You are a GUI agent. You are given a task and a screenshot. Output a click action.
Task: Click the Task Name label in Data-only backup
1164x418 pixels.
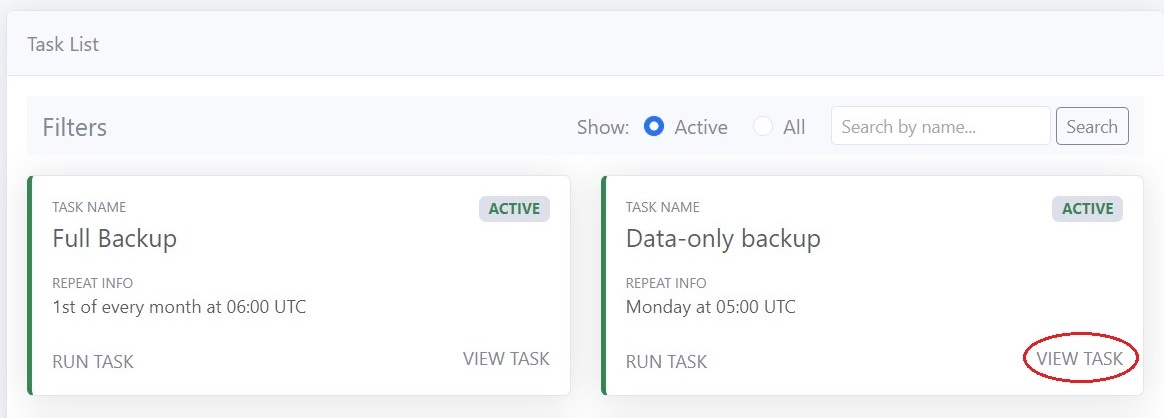(662, 207)
